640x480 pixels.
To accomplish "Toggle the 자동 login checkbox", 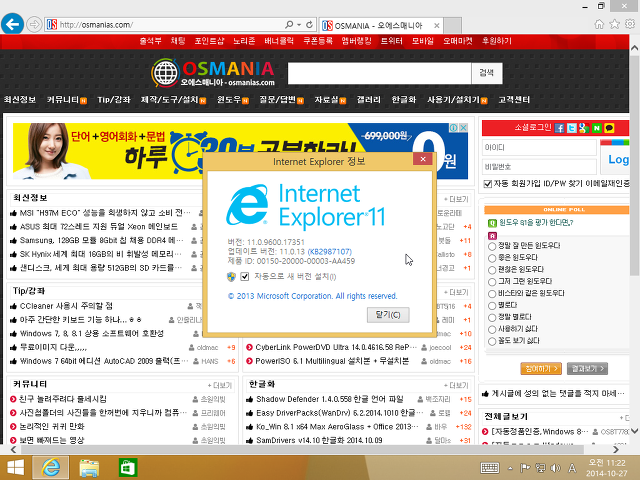I will pos(487,184).
